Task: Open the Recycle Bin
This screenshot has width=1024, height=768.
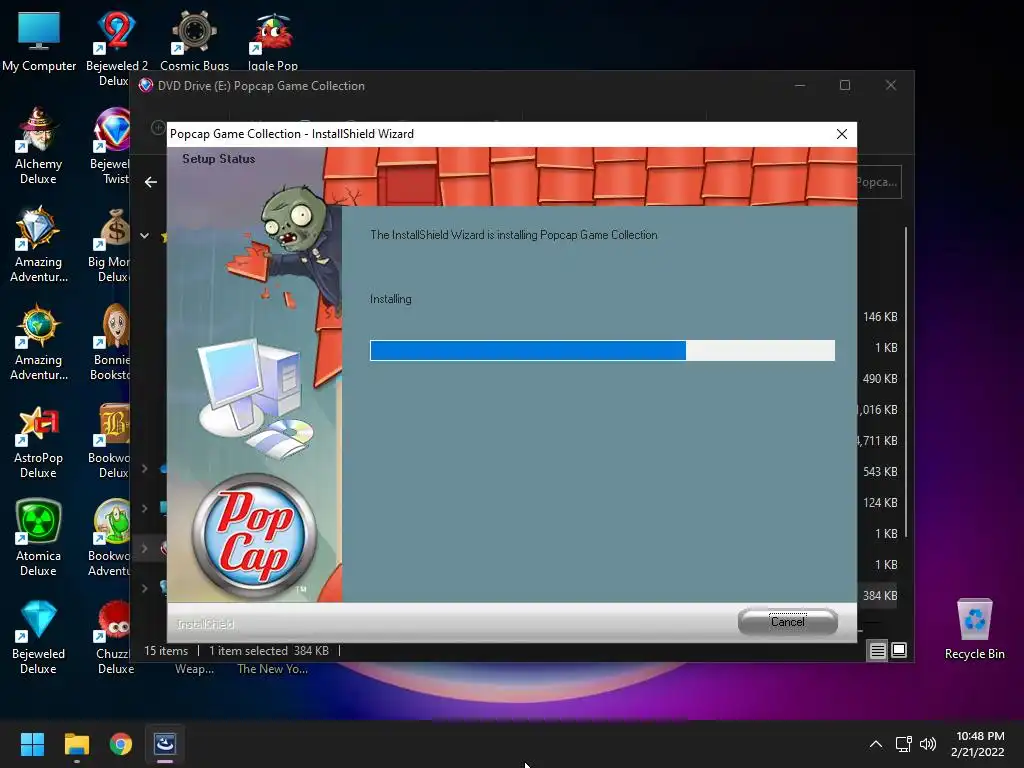Action: click(974, 628)
